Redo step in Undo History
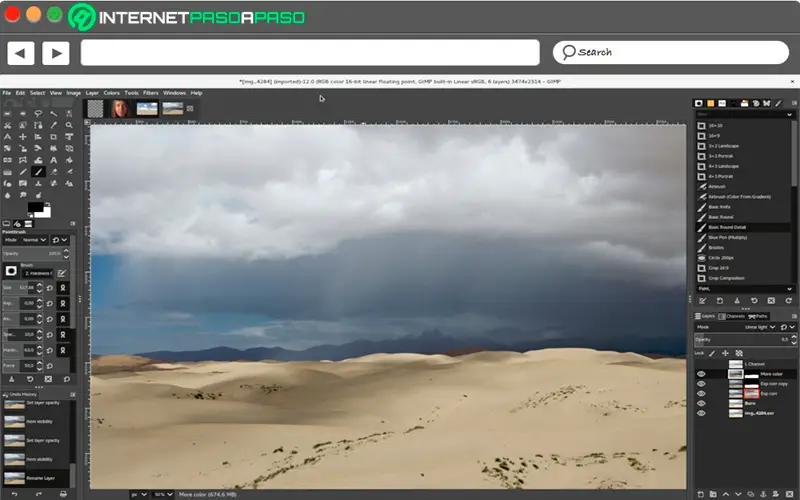This screenshot has height=500, width=800. 39,494
